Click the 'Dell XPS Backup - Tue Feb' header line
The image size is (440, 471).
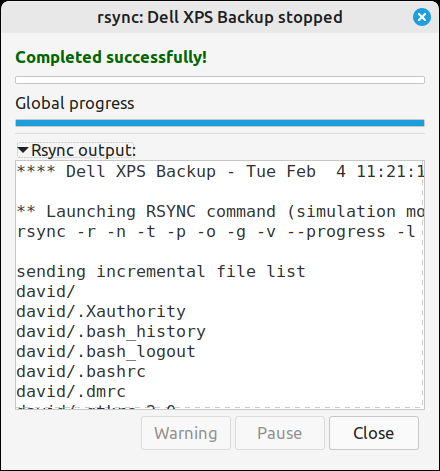pyautogui.click(x=220, y=172)
